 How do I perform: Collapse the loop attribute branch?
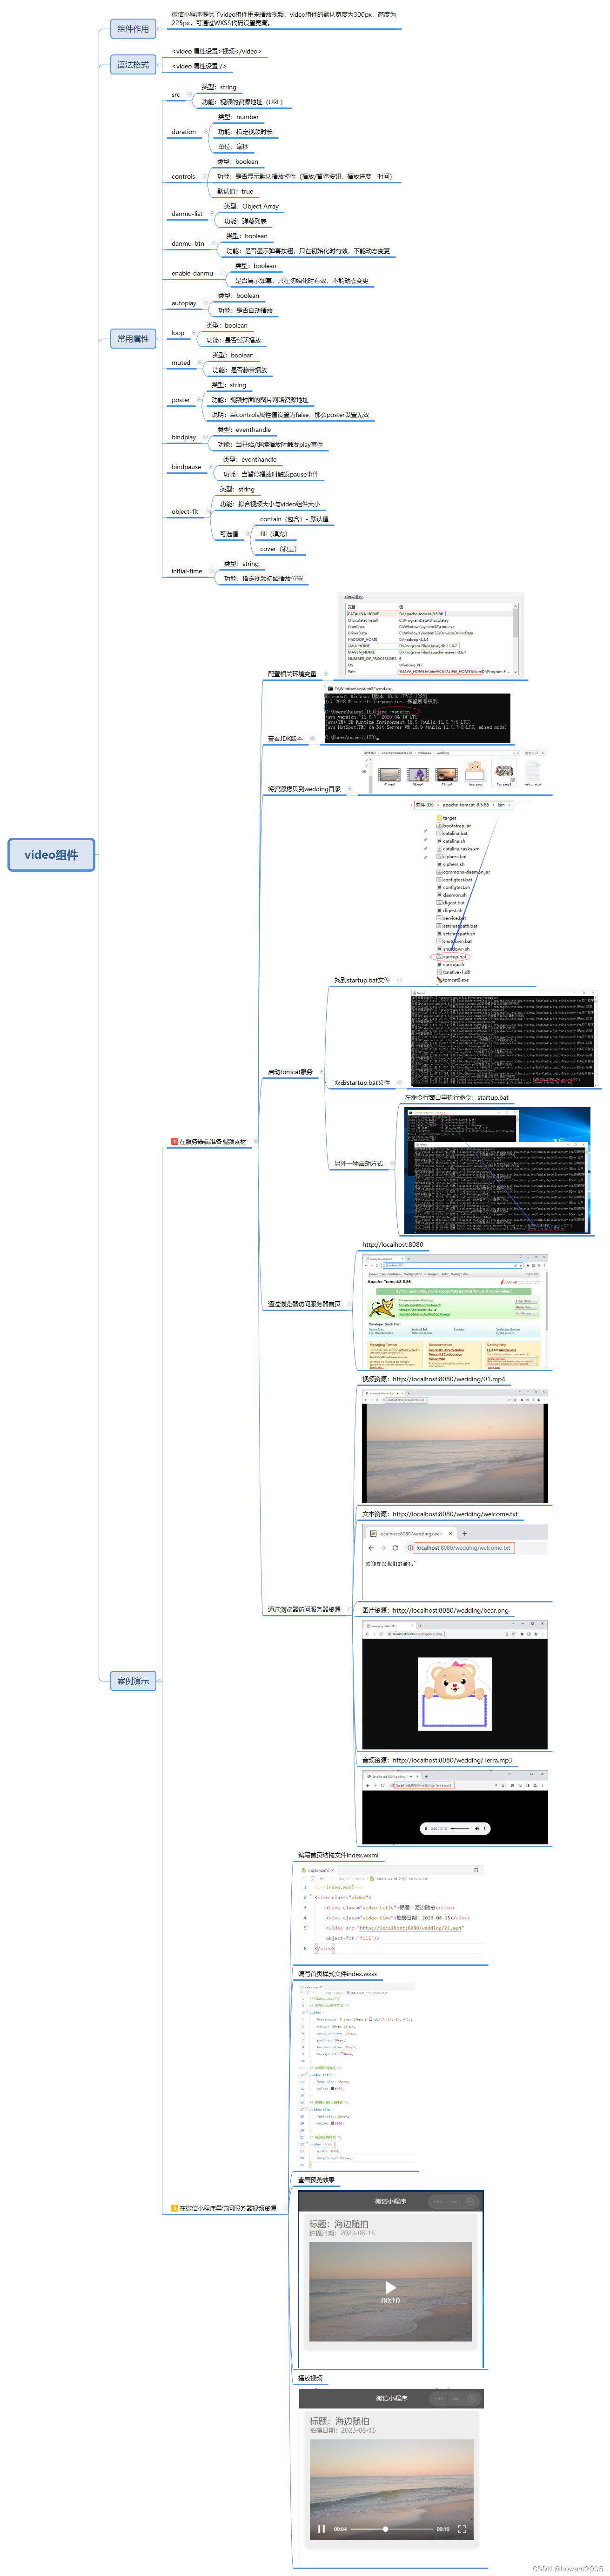point(194,333)
